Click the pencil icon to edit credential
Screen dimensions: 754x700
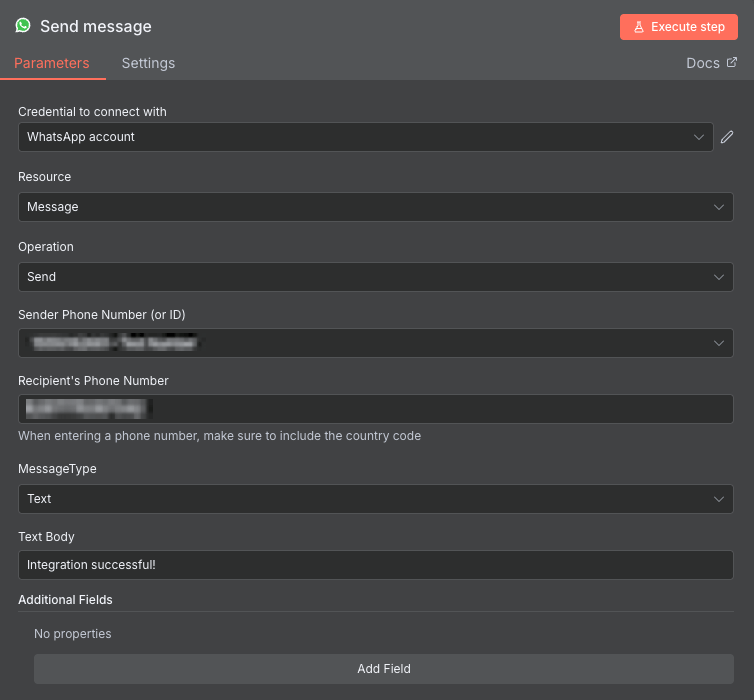point(727,137)
